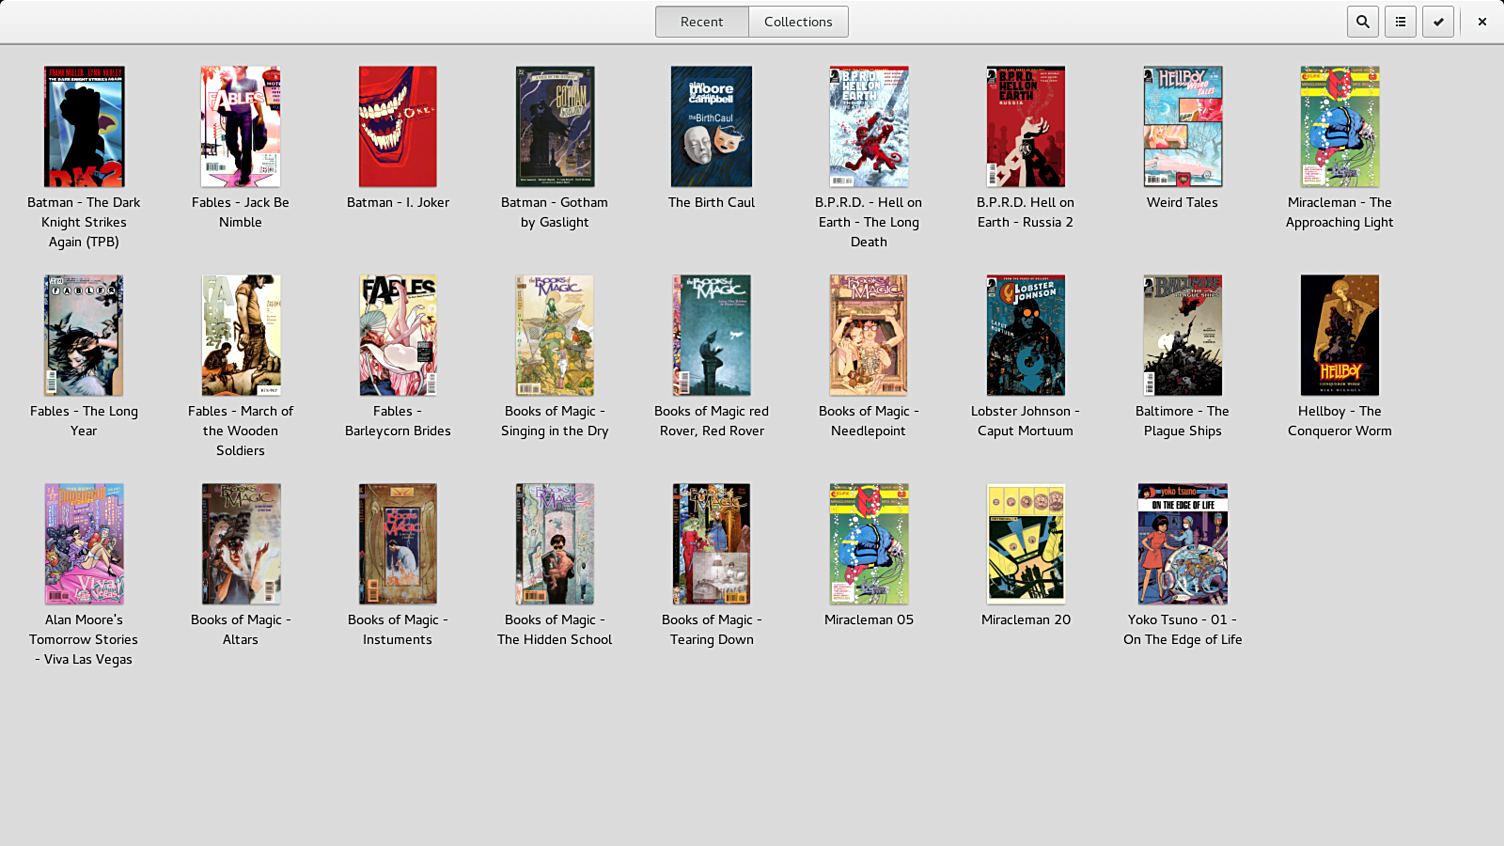
Task: Open the search icon in header
Action: click(1362, 22)
